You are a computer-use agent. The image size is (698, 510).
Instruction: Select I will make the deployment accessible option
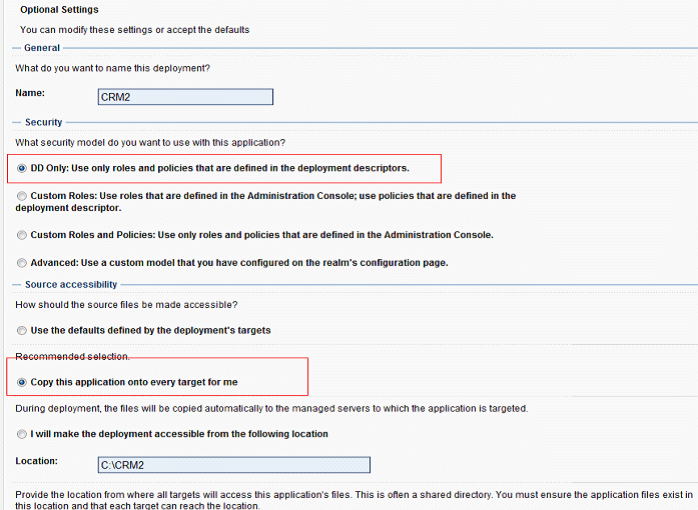click(21, 434)
